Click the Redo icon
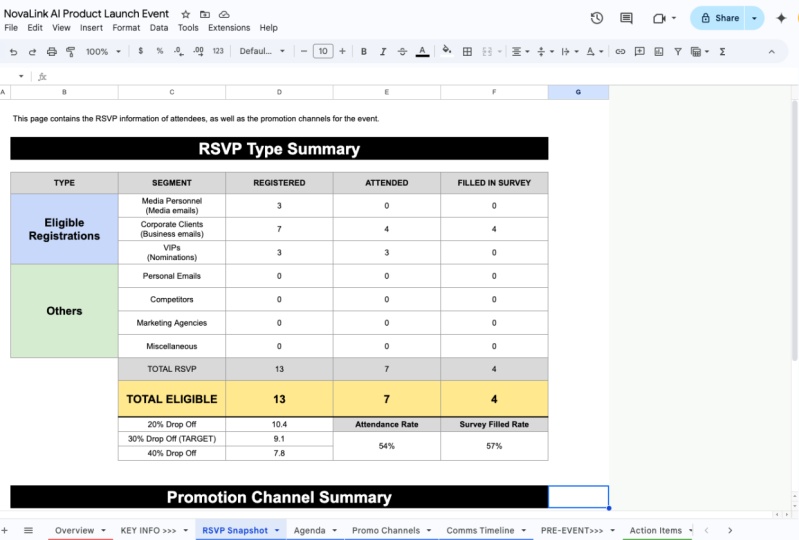799x540 pixels. [32, 51]
